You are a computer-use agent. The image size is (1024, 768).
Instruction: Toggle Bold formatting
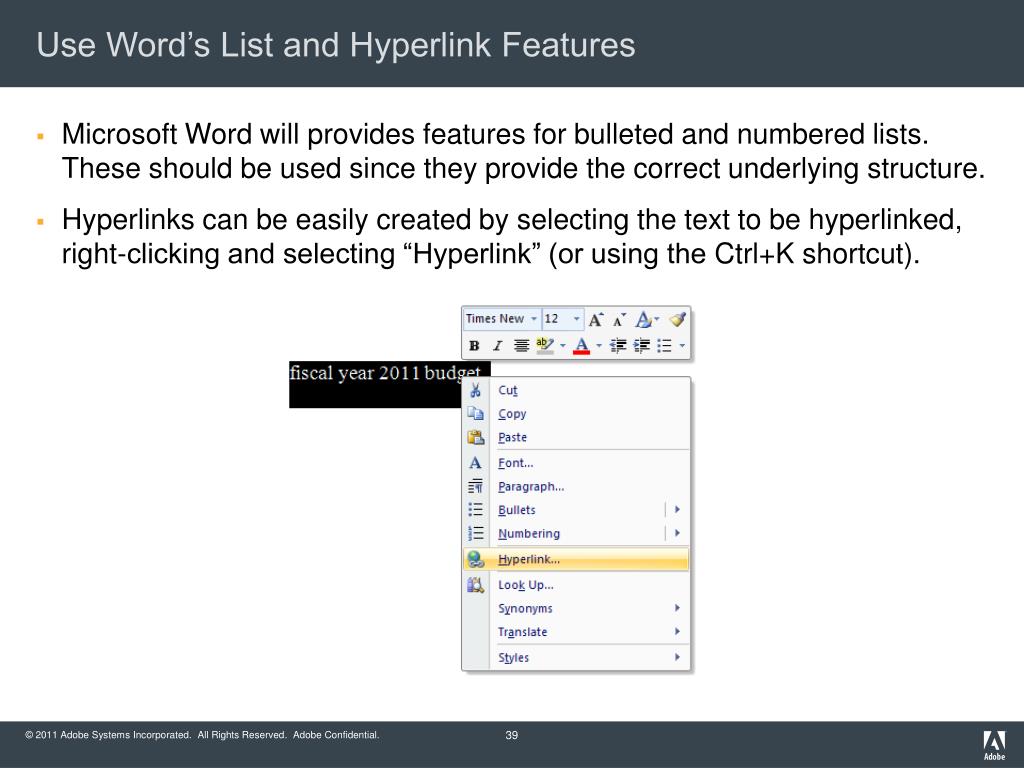(474, 346)
